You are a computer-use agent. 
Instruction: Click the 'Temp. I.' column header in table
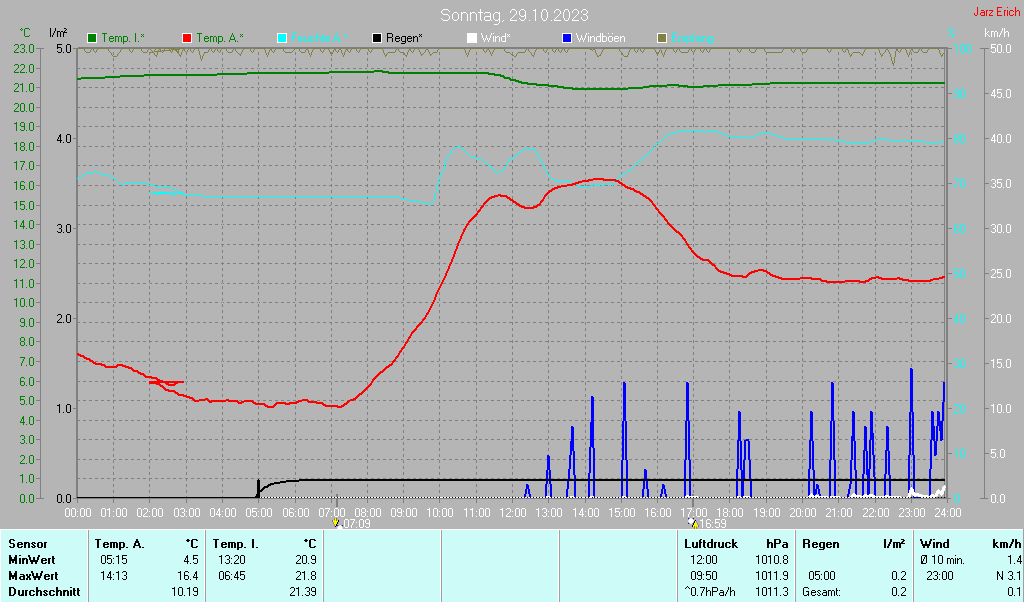click(x=235, y=544)
